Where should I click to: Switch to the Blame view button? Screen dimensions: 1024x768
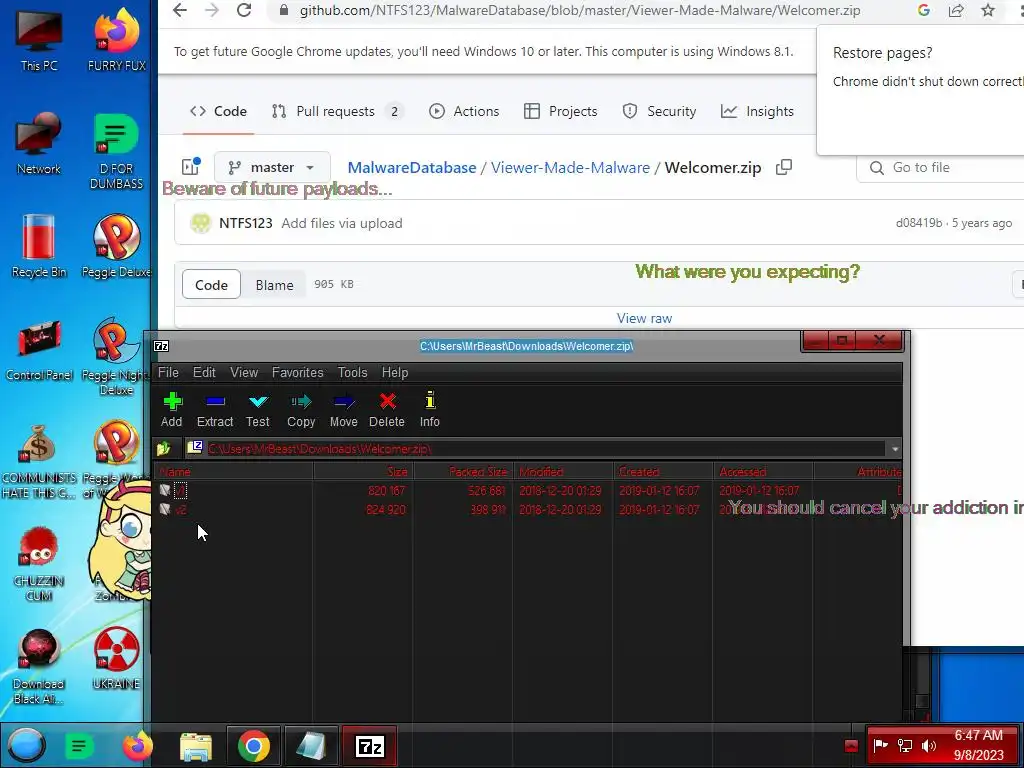click(x=274, y=285)
